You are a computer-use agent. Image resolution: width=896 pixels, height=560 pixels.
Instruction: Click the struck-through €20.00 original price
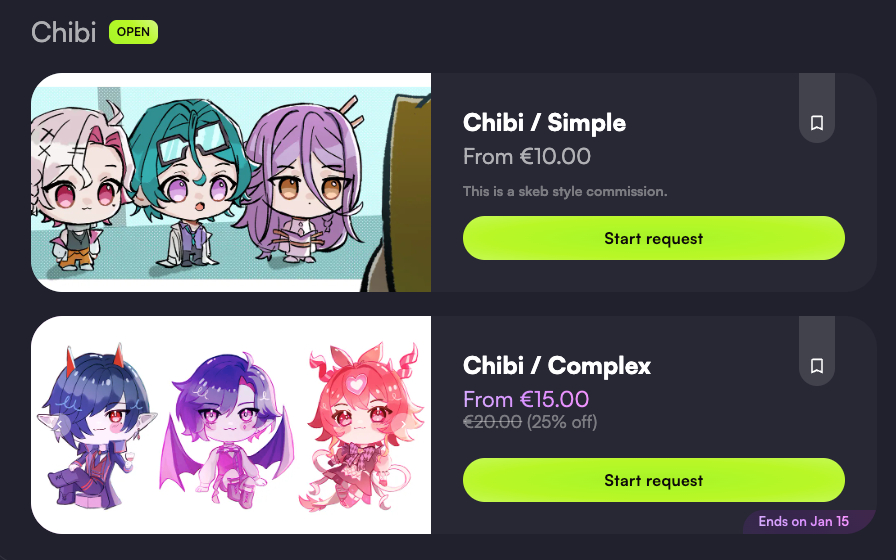click(492, 422)
